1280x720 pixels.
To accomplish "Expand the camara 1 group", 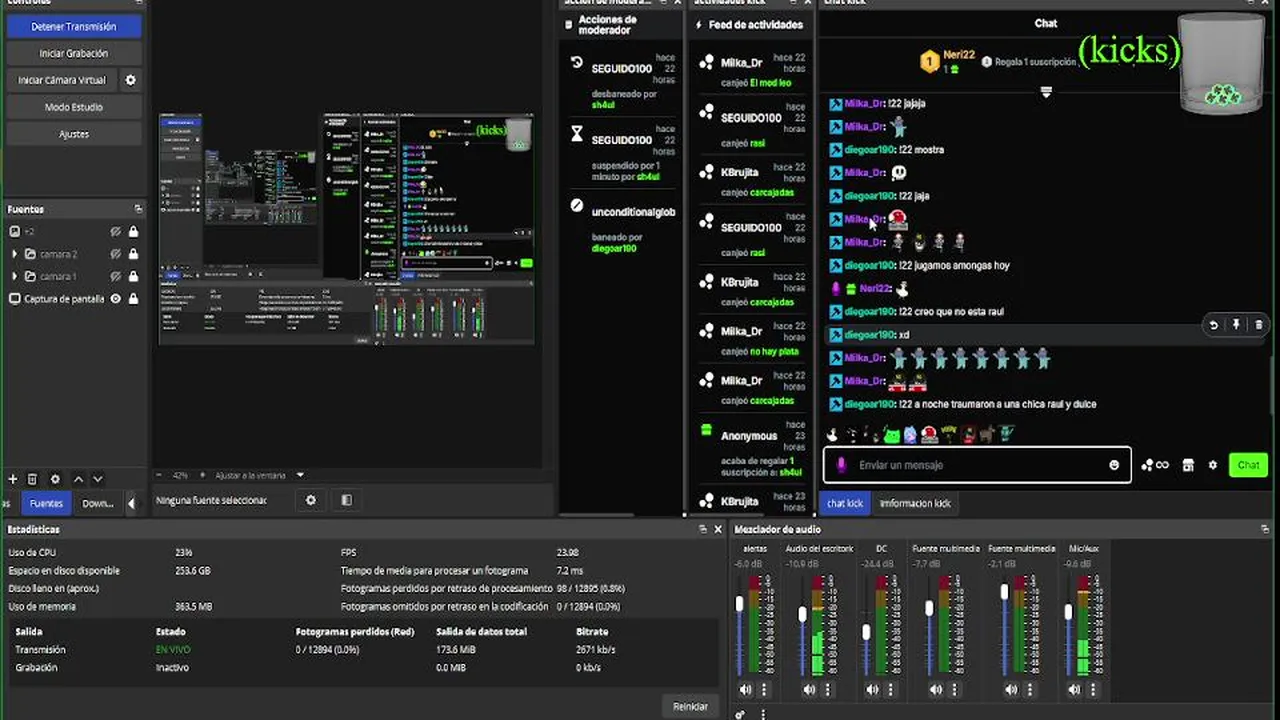I will pos(14,276).
